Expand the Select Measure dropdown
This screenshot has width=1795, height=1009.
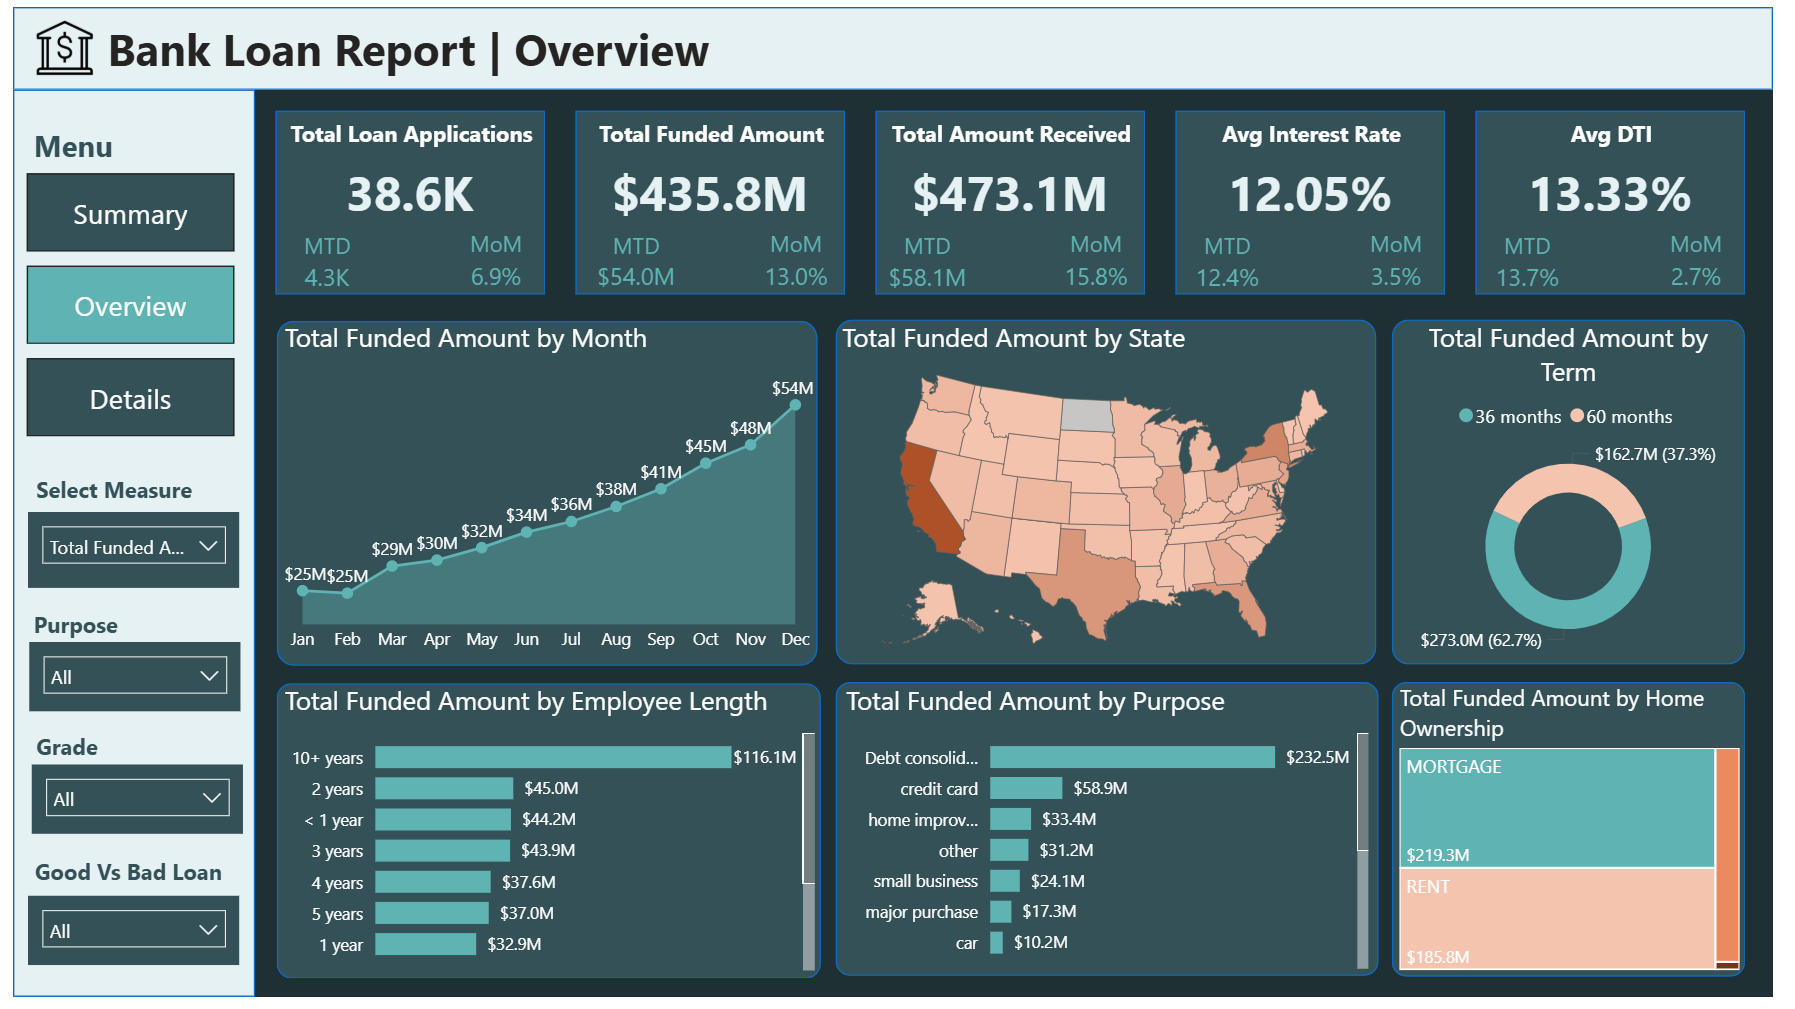[134, 547]
